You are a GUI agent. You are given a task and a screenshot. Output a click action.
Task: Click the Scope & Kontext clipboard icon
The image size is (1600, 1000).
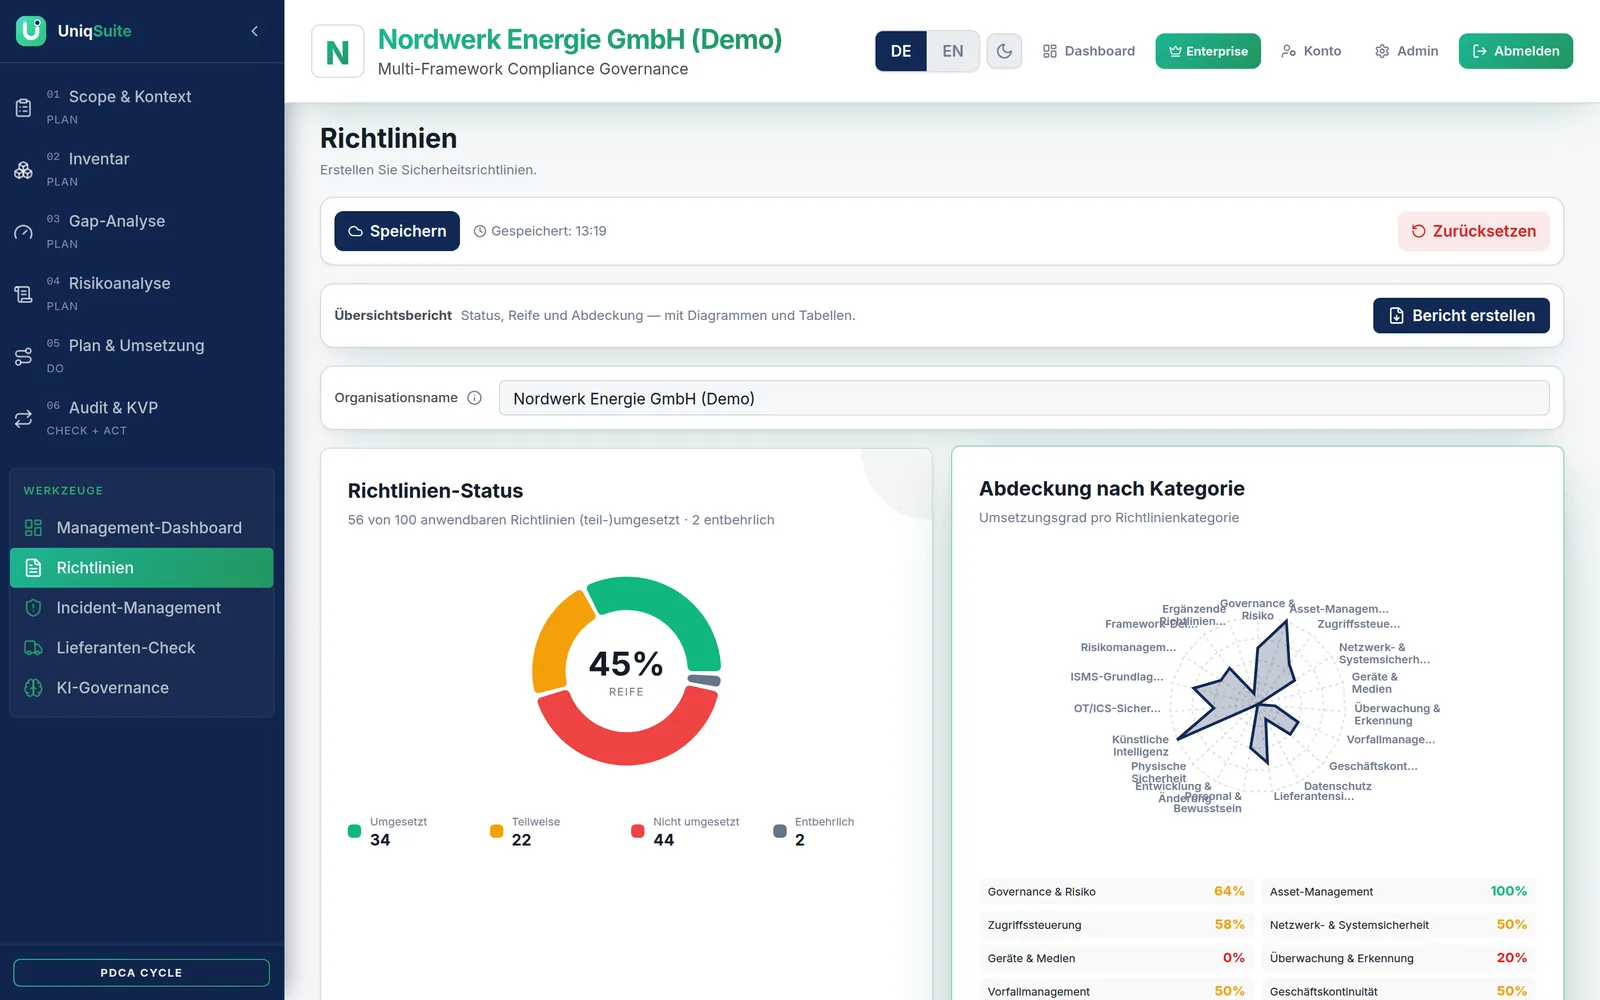(23, 107)
